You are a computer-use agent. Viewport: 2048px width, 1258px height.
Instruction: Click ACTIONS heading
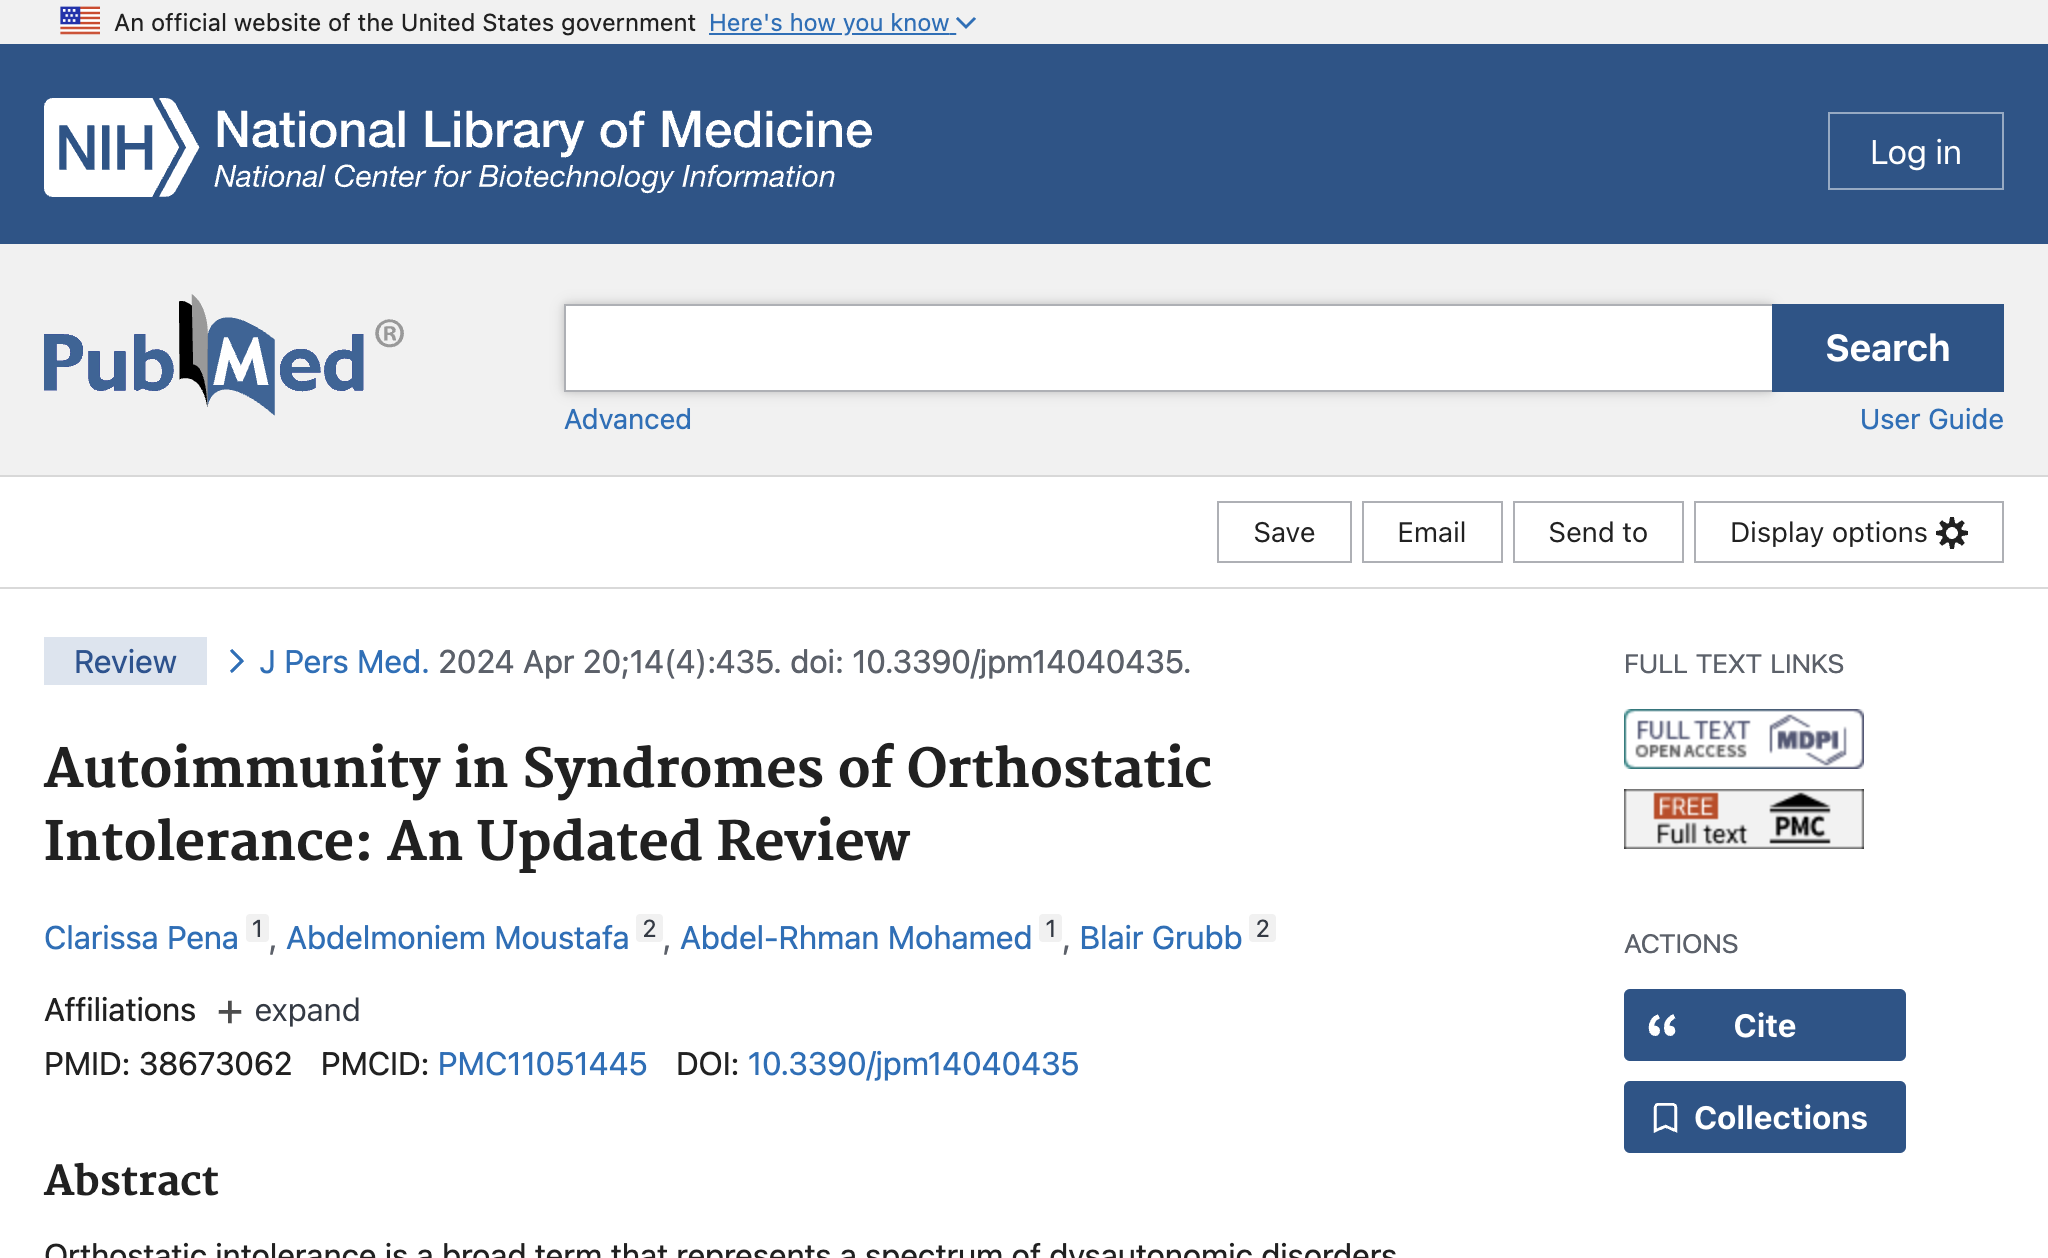[x=1681, y=944]
